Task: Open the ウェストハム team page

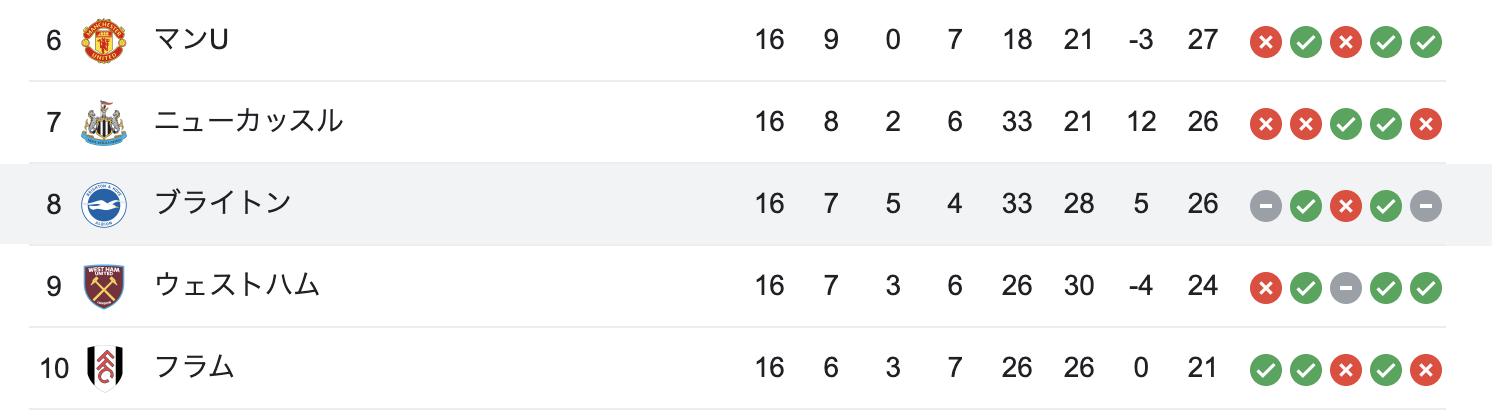Action: (x=237, y=286)
